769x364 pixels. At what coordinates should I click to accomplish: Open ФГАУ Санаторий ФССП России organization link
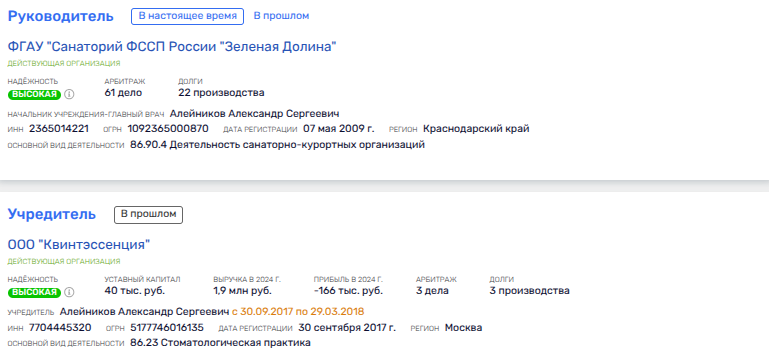point(172,47)
